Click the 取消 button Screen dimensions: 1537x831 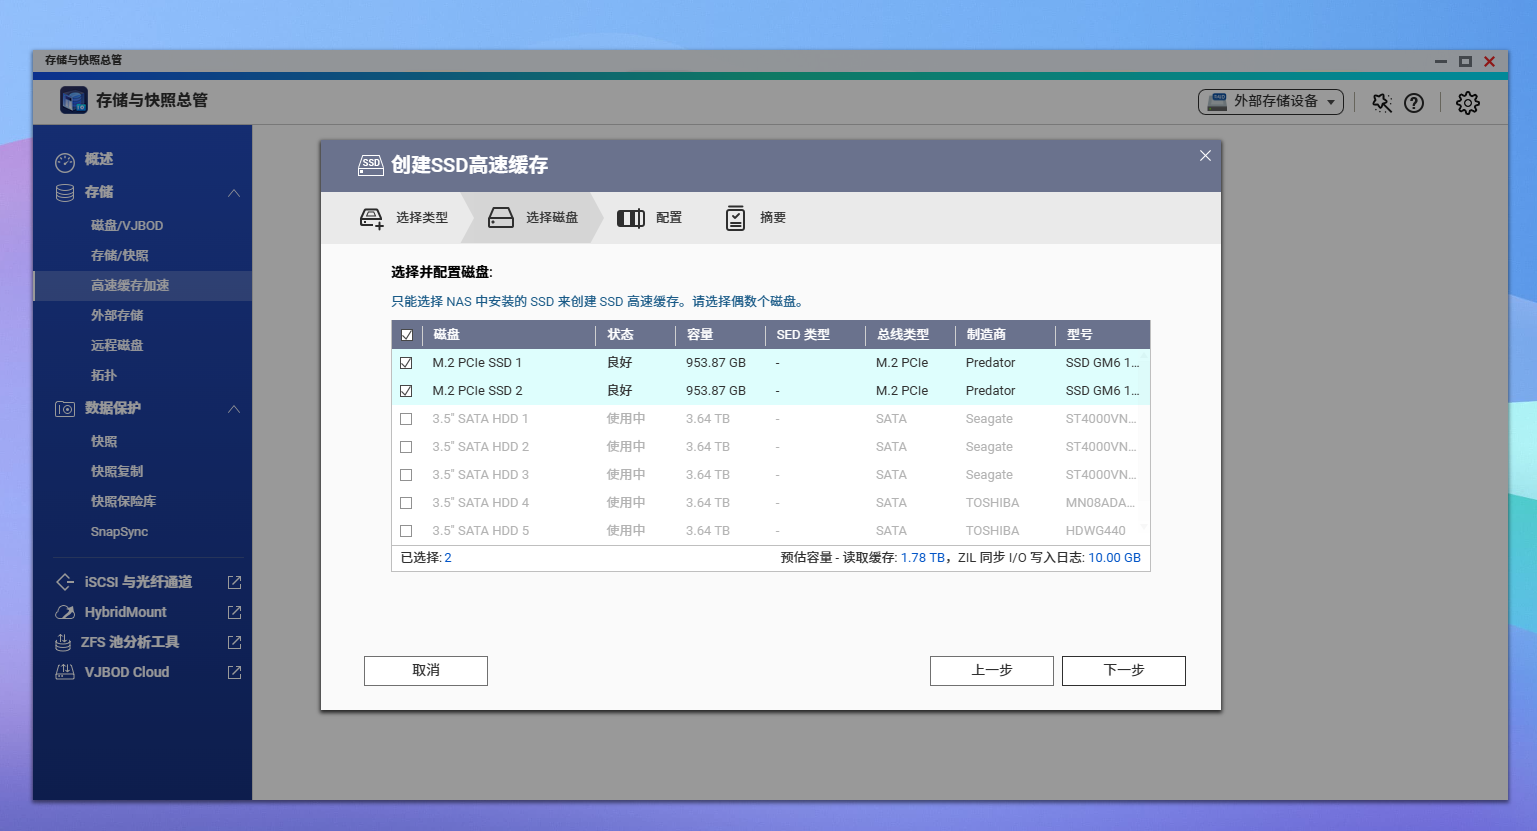[x=425, y=670]
